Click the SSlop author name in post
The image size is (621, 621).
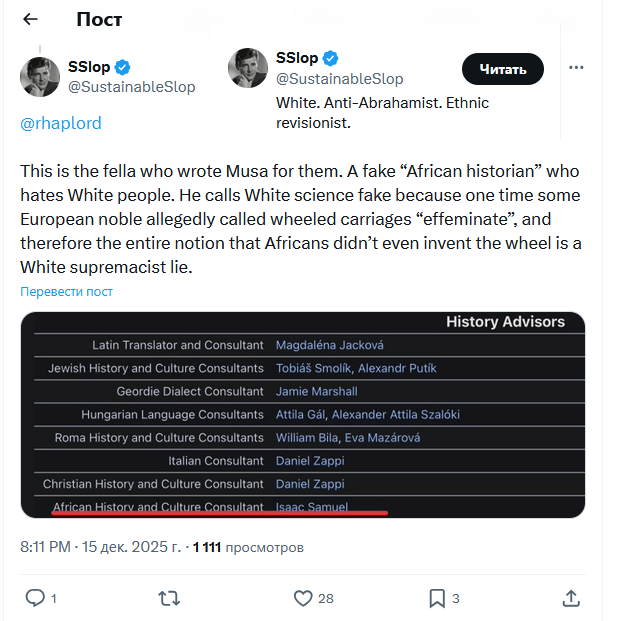point(89,67)
